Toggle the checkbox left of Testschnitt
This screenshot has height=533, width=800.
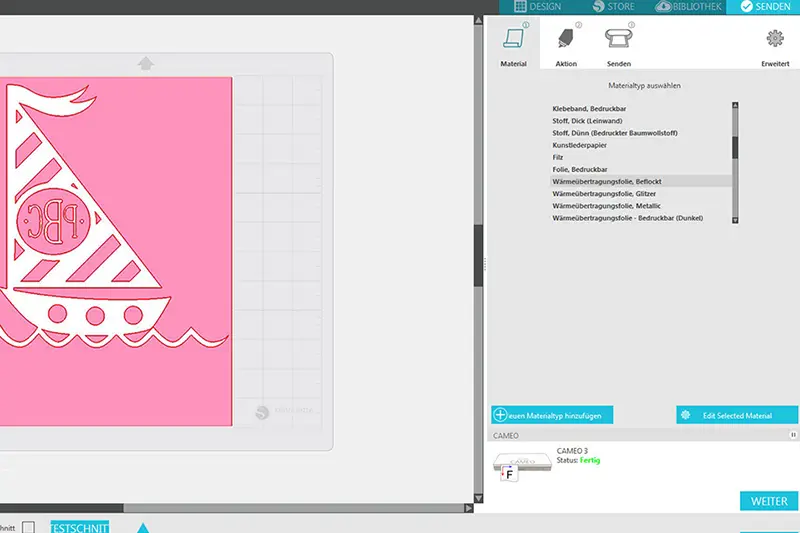pyautogui.click(x=29, y=527)
